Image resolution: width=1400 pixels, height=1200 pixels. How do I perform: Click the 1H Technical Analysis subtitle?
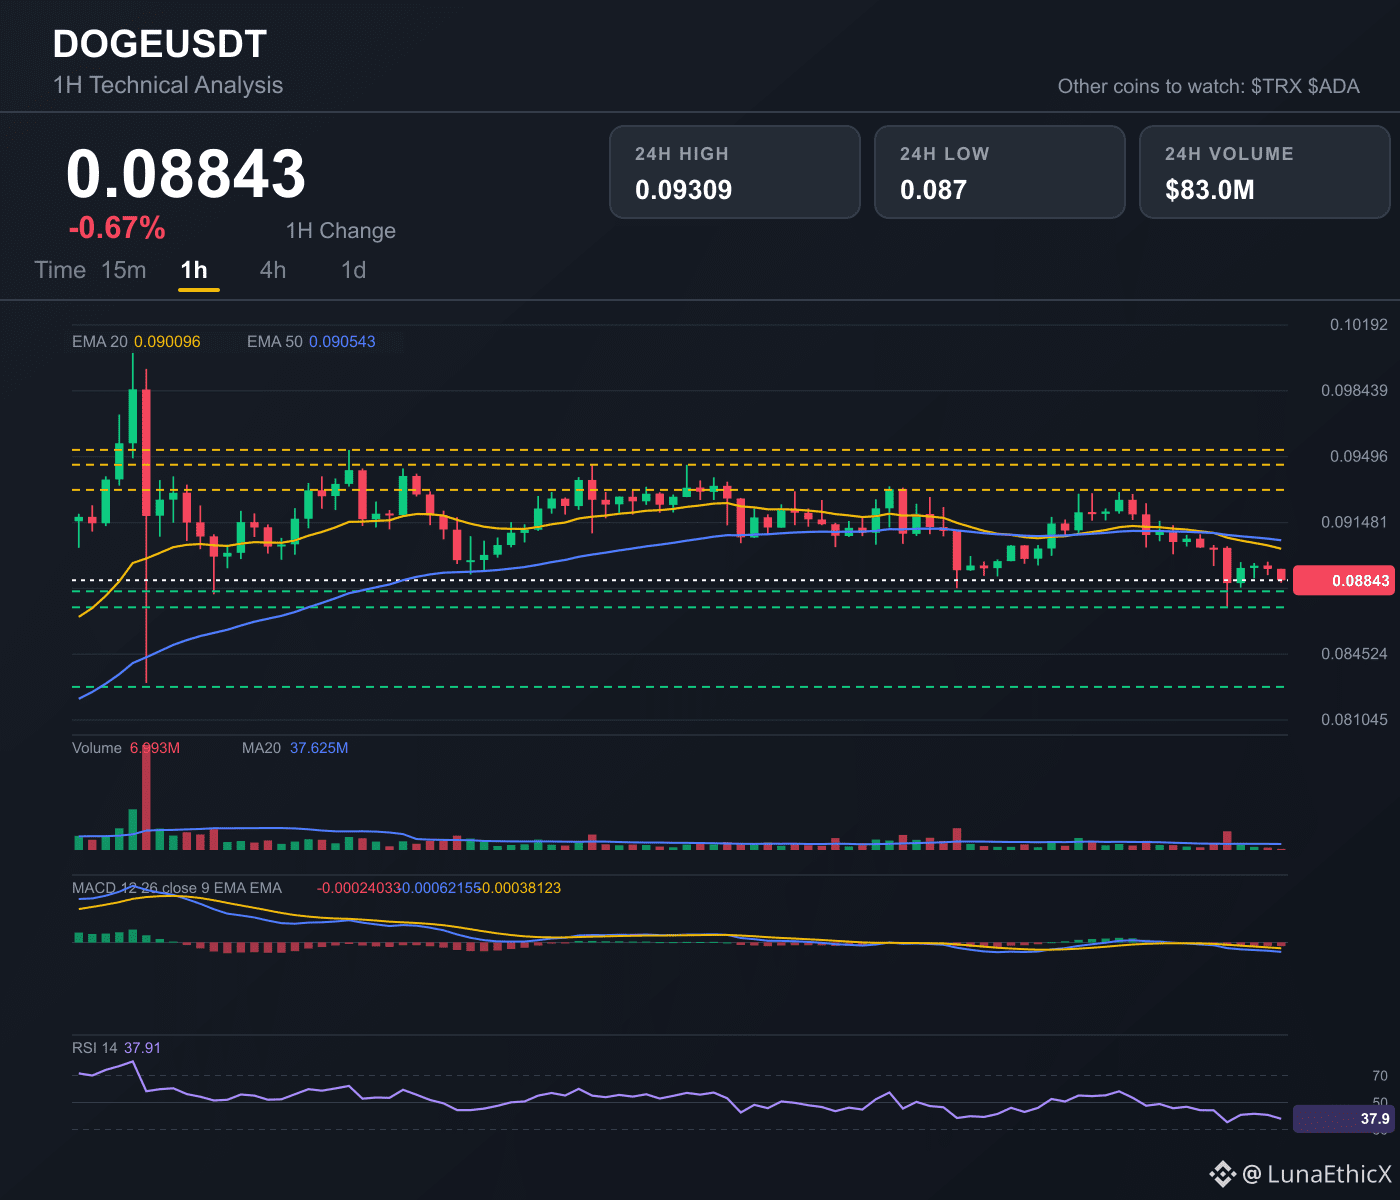tap(168, 85)
